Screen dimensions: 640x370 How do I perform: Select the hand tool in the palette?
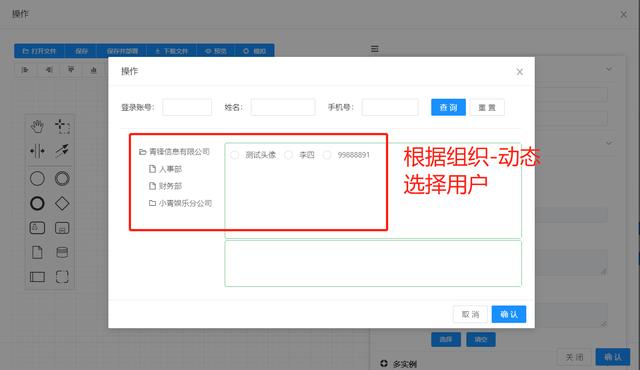(37, 126)
